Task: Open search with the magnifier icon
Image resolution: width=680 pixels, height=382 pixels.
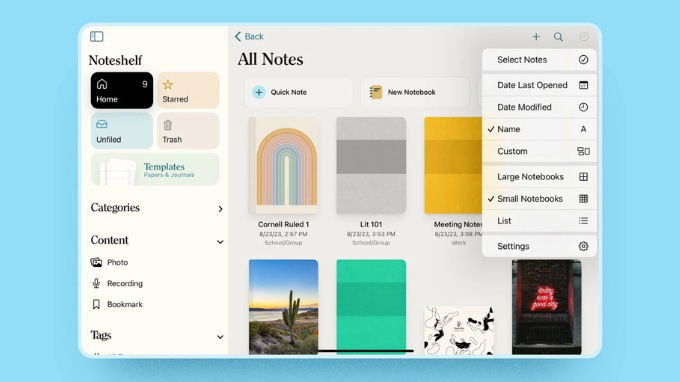Action: pos(559,37)
